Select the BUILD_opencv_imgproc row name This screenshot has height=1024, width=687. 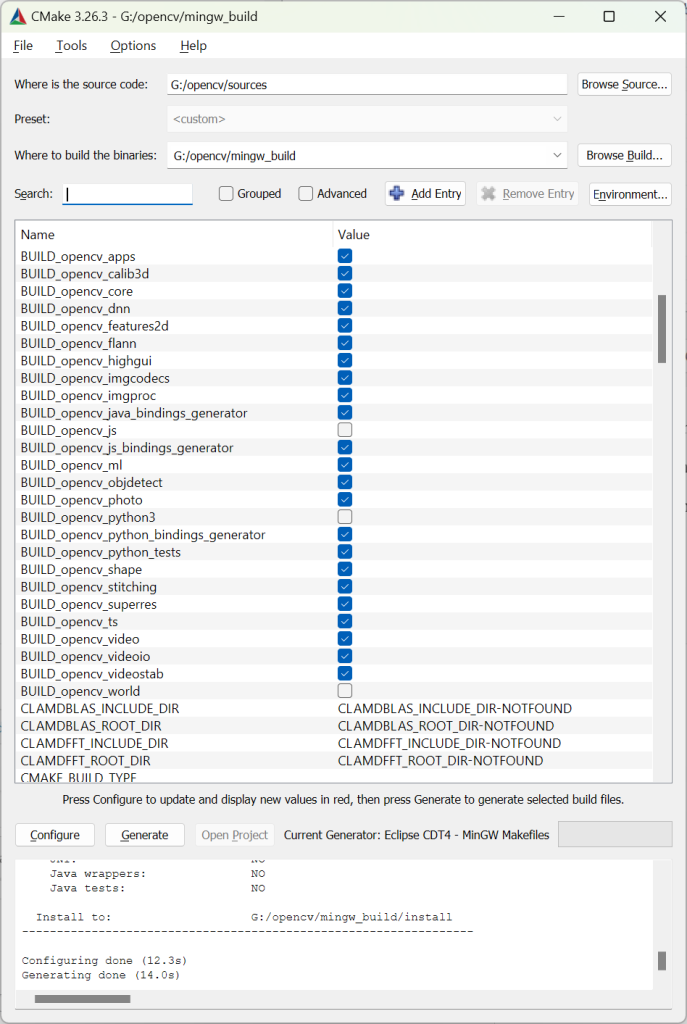(88, 395)
